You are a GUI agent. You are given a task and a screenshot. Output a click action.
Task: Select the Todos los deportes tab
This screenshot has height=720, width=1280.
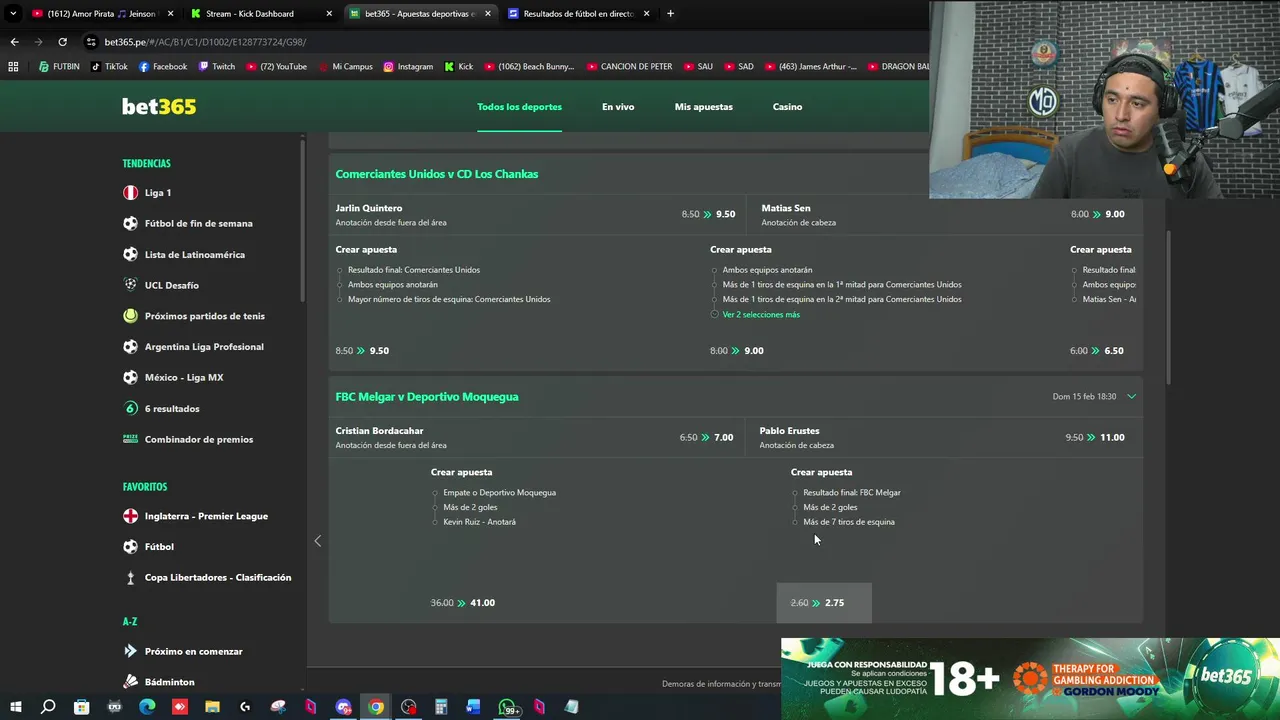[x=519, y=107]
